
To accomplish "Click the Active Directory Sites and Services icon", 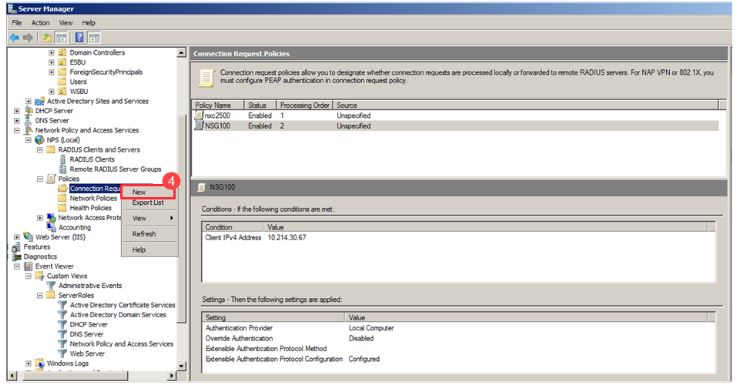I will pos(40,101).
